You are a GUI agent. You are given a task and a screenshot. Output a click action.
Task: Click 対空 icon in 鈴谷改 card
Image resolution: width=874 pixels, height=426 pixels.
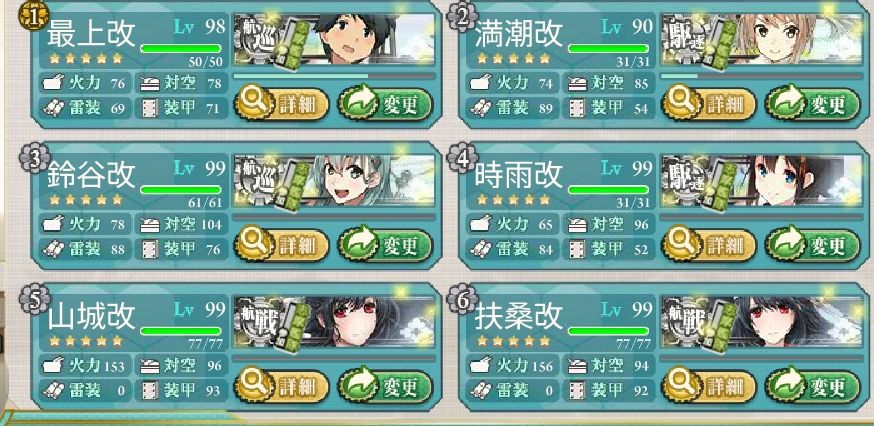pyautogui.click(x=149, y=225)
